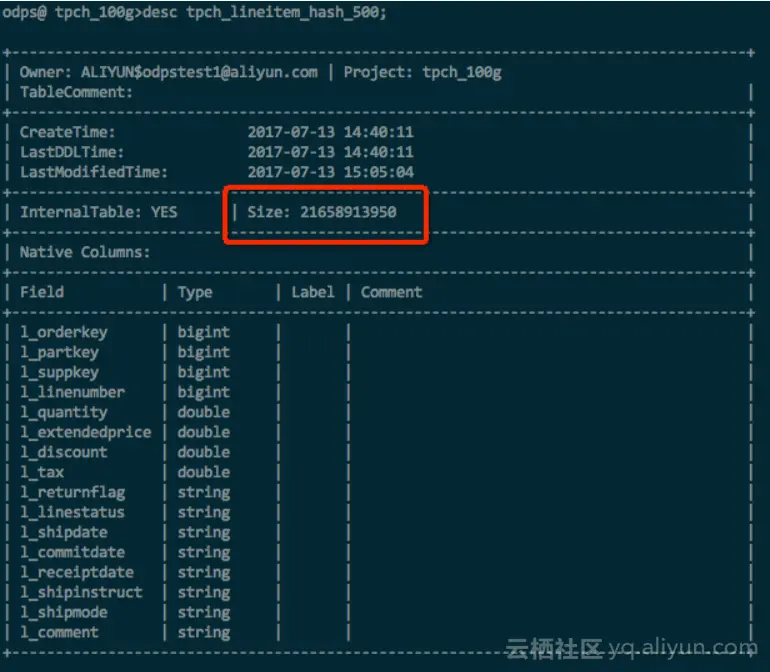
Task: Click the field name 'l_partkey'
Action: pyautogui.click(x=59, y=353)
